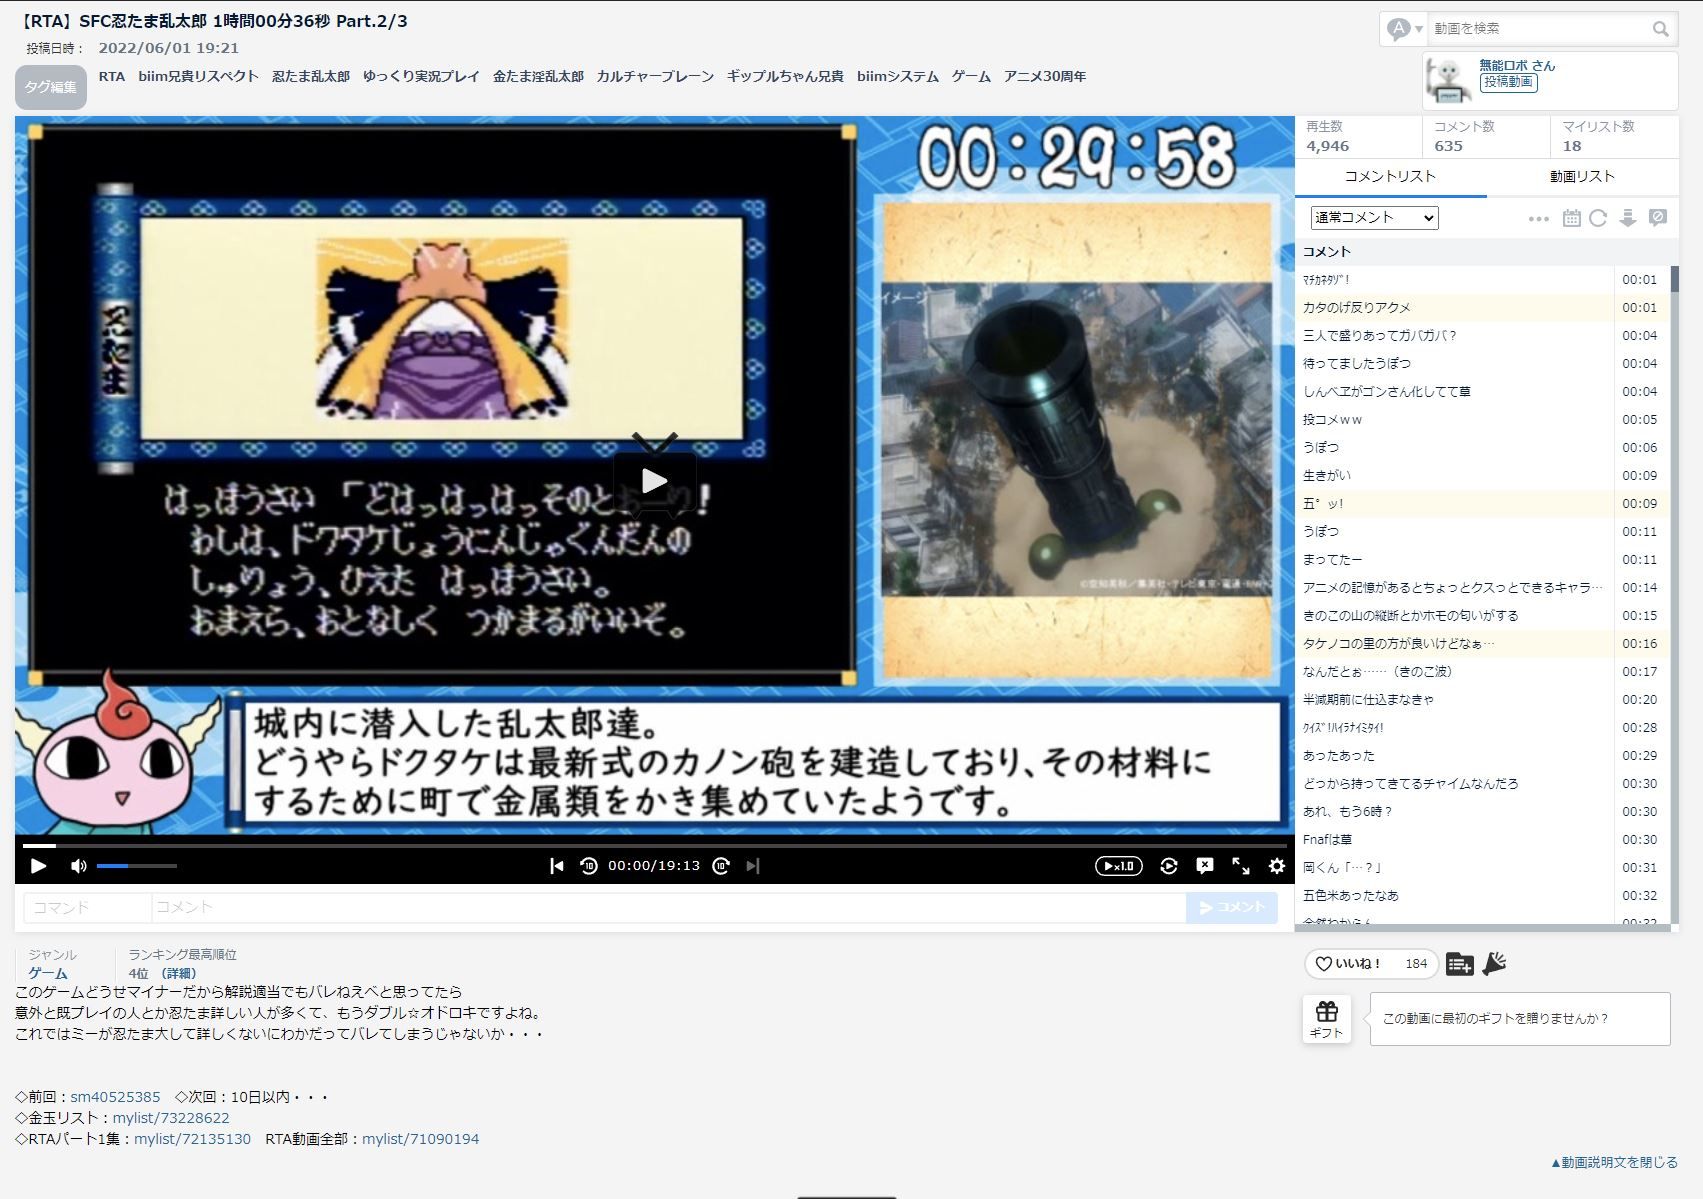1703x1199 pixels.
Task: Open playback speed x1.0 selector
Action: pyautogui.click(x=1119, y=866)
